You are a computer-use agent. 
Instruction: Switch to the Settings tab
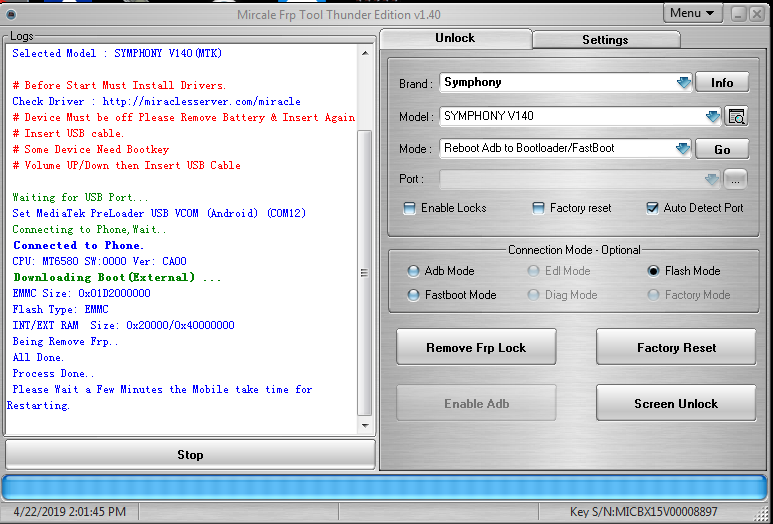point(605,40)
